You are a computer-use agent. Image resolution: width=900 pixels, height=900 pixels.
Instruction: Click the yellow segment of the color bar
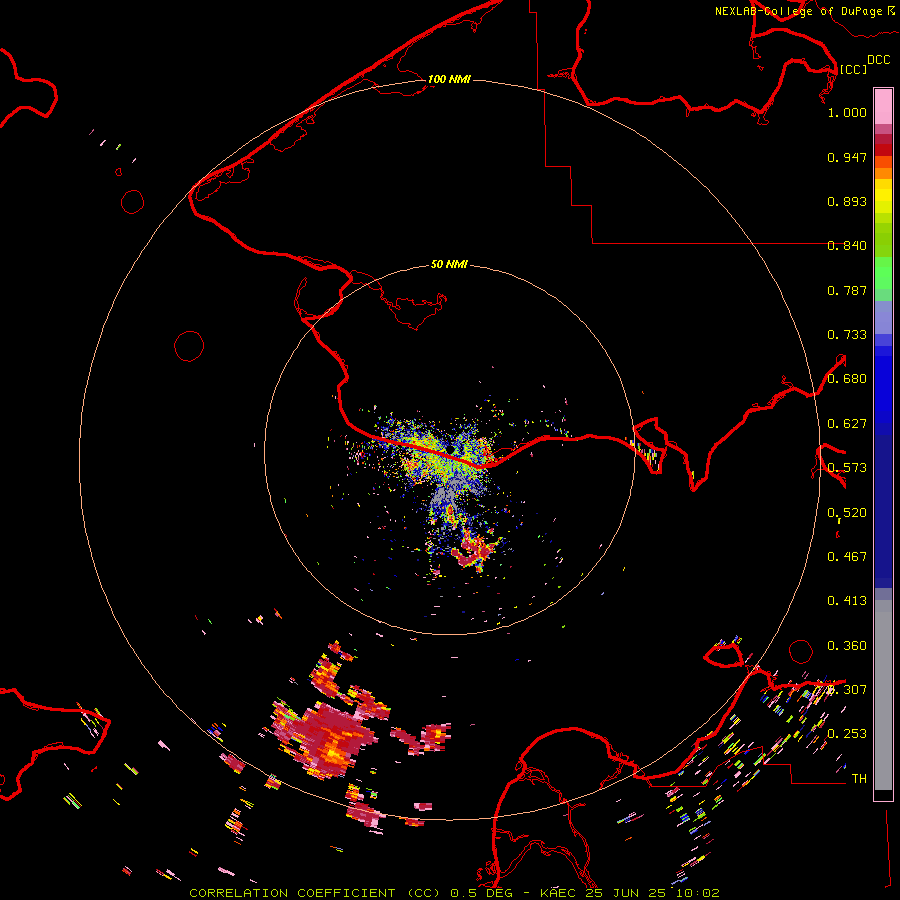point(883,201)
